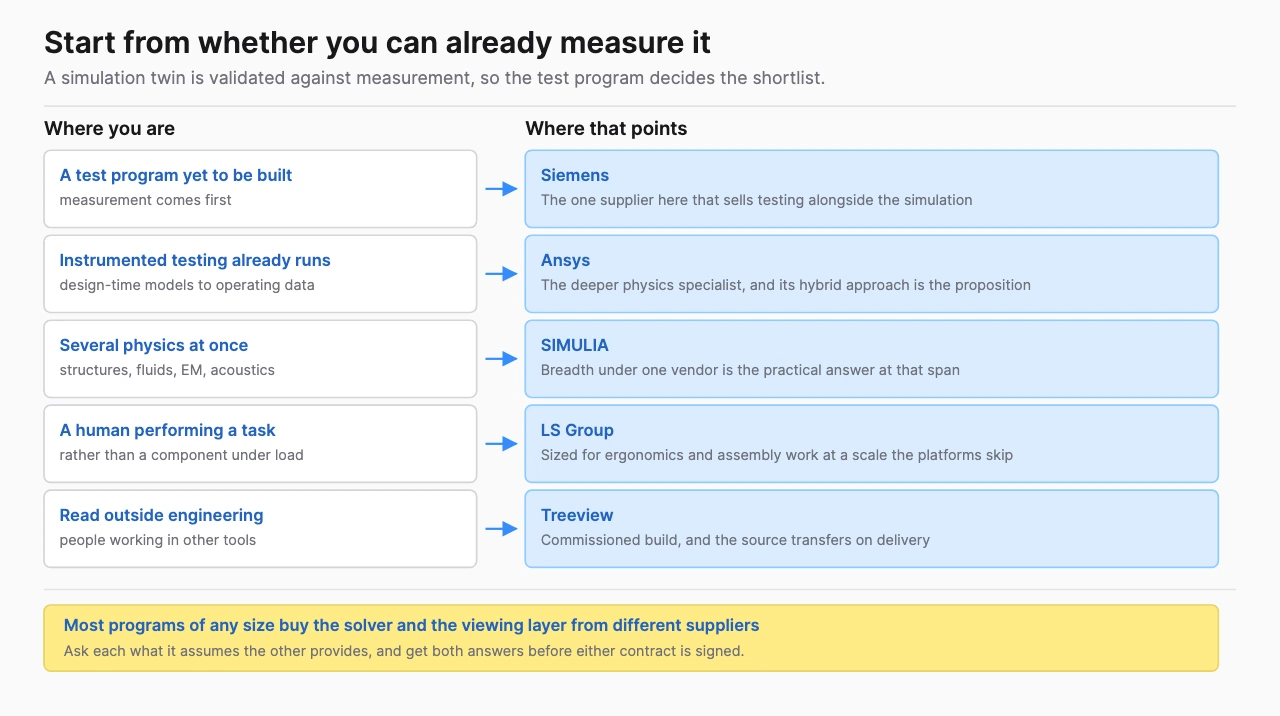This screenshot has height=716, width=1280.
Task: Click the "Where that points" column heading
Action: 606,129
